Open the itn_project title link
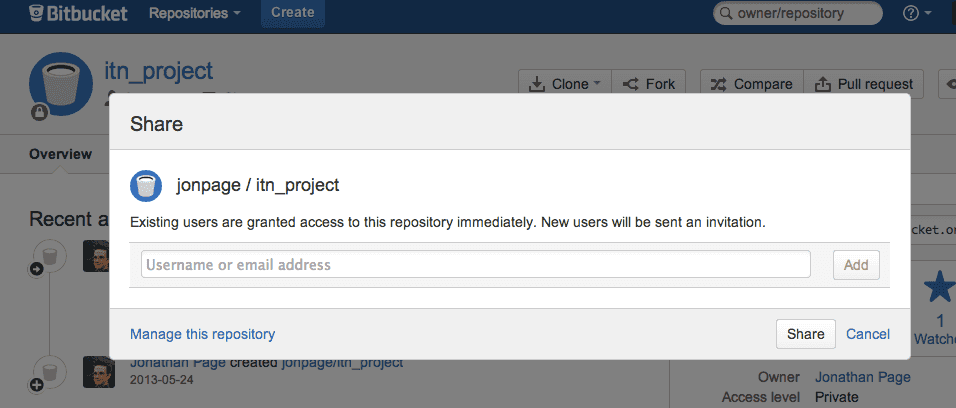This screenshot has width=956, height=408. (159, 71)
